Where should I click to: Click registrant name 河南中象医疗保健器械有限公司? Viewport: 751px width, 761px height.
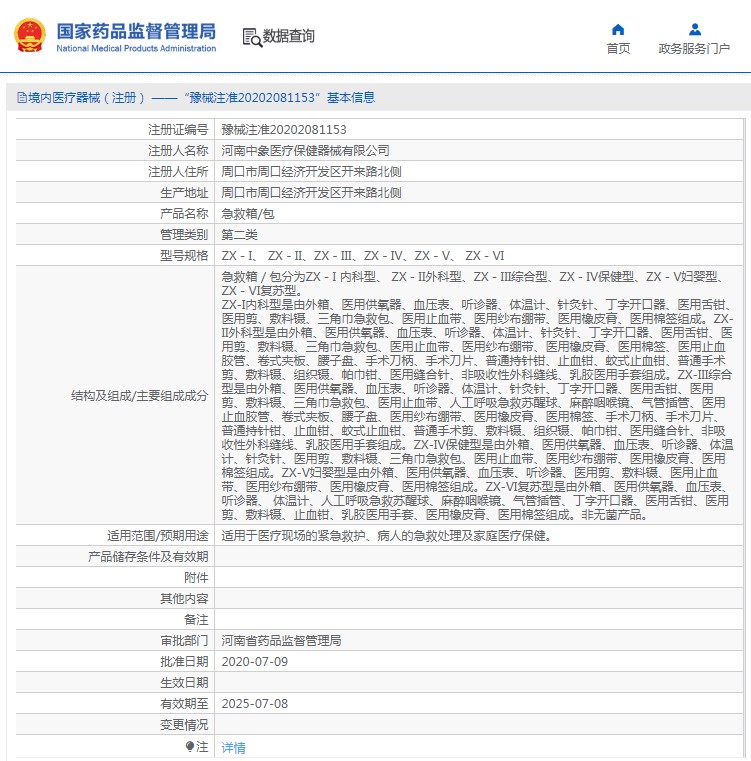pyautogui.click(x=305, y=150)
